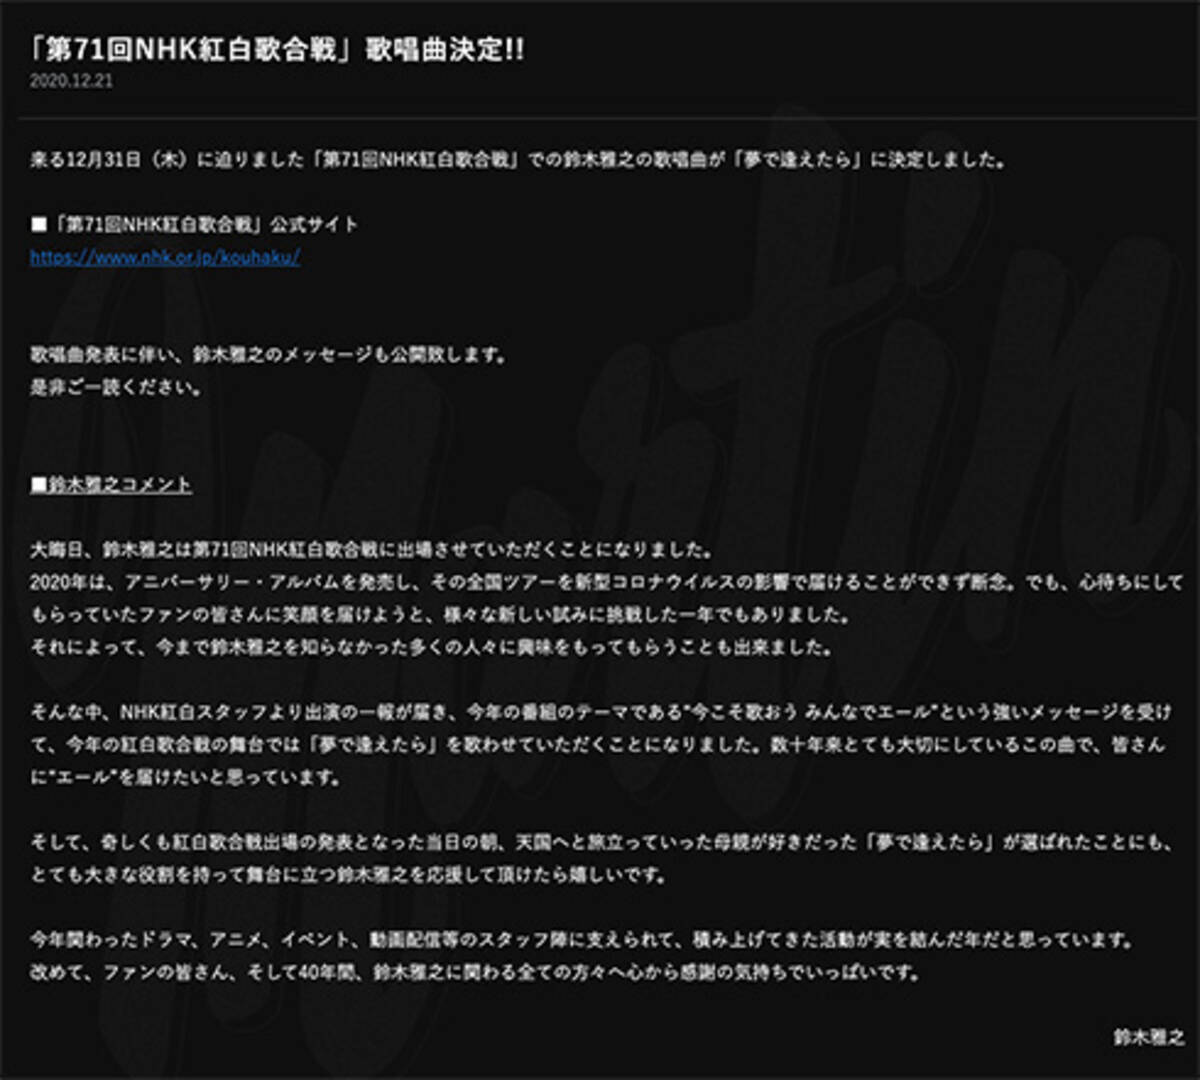Click the ■鈴木雅之のコメント section heading
The image size is (1200, 1080).
point(110,486)
